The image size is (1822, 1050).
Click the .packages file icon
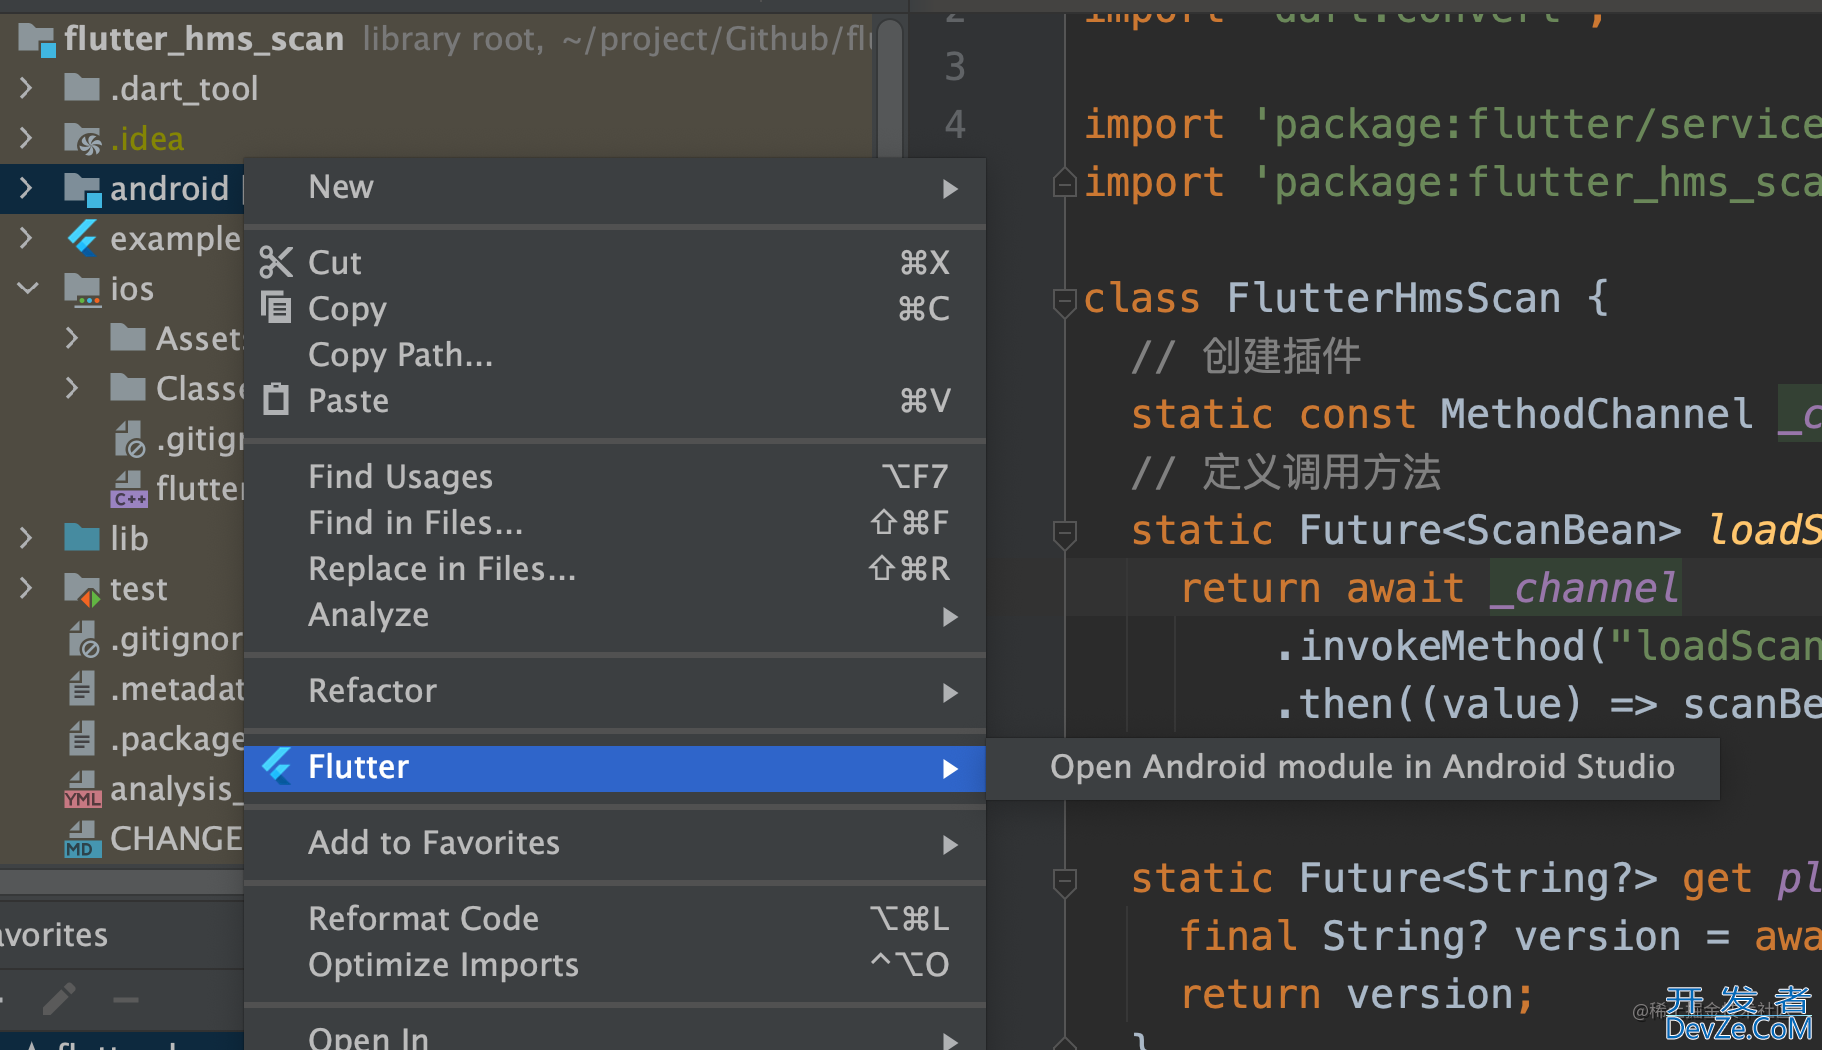click(x=82, y=738)
